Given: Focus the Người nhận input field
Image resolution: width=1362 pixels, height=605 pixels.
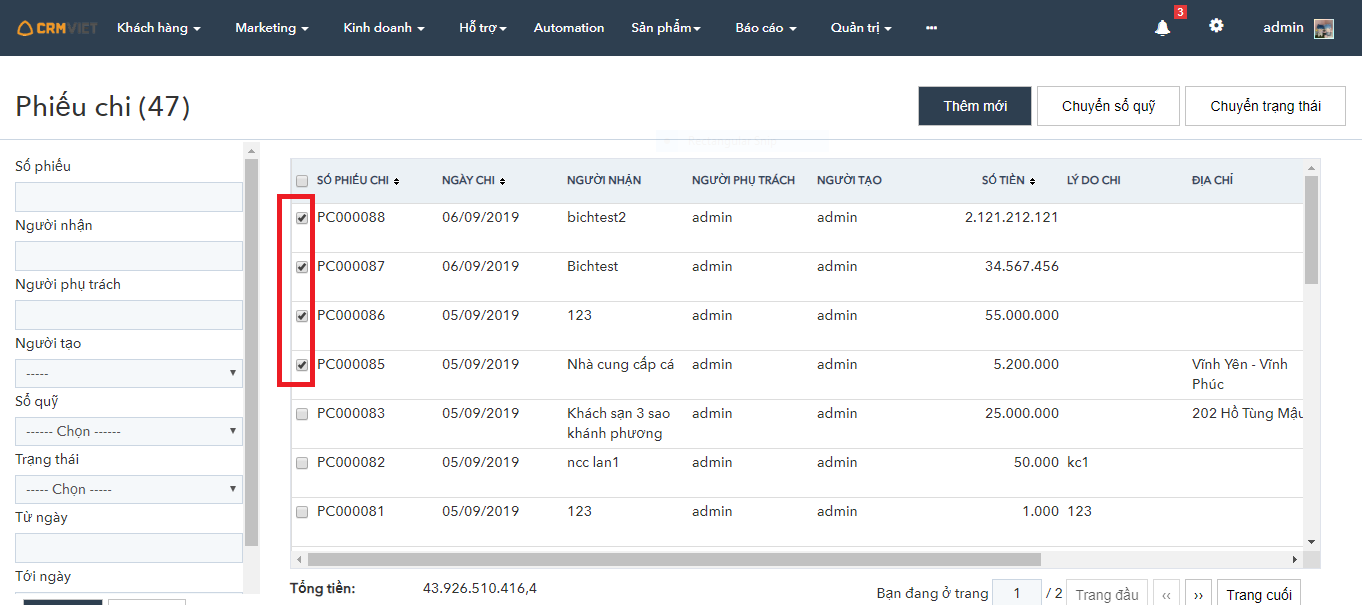Looking at the screenshot, I should [x=129, y=256].
